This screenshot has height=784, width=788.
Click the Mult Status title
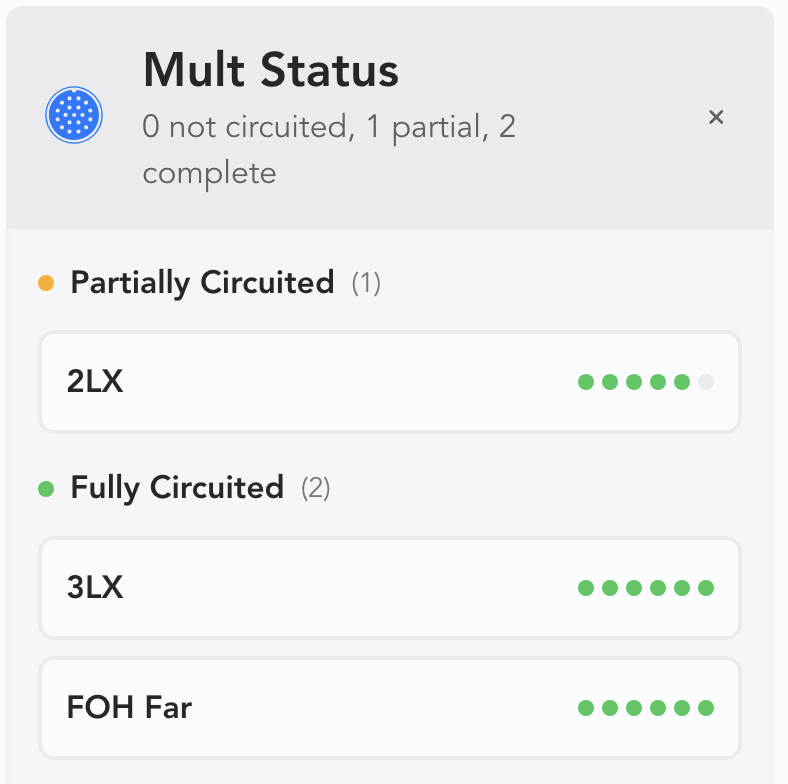coord(271,70)
